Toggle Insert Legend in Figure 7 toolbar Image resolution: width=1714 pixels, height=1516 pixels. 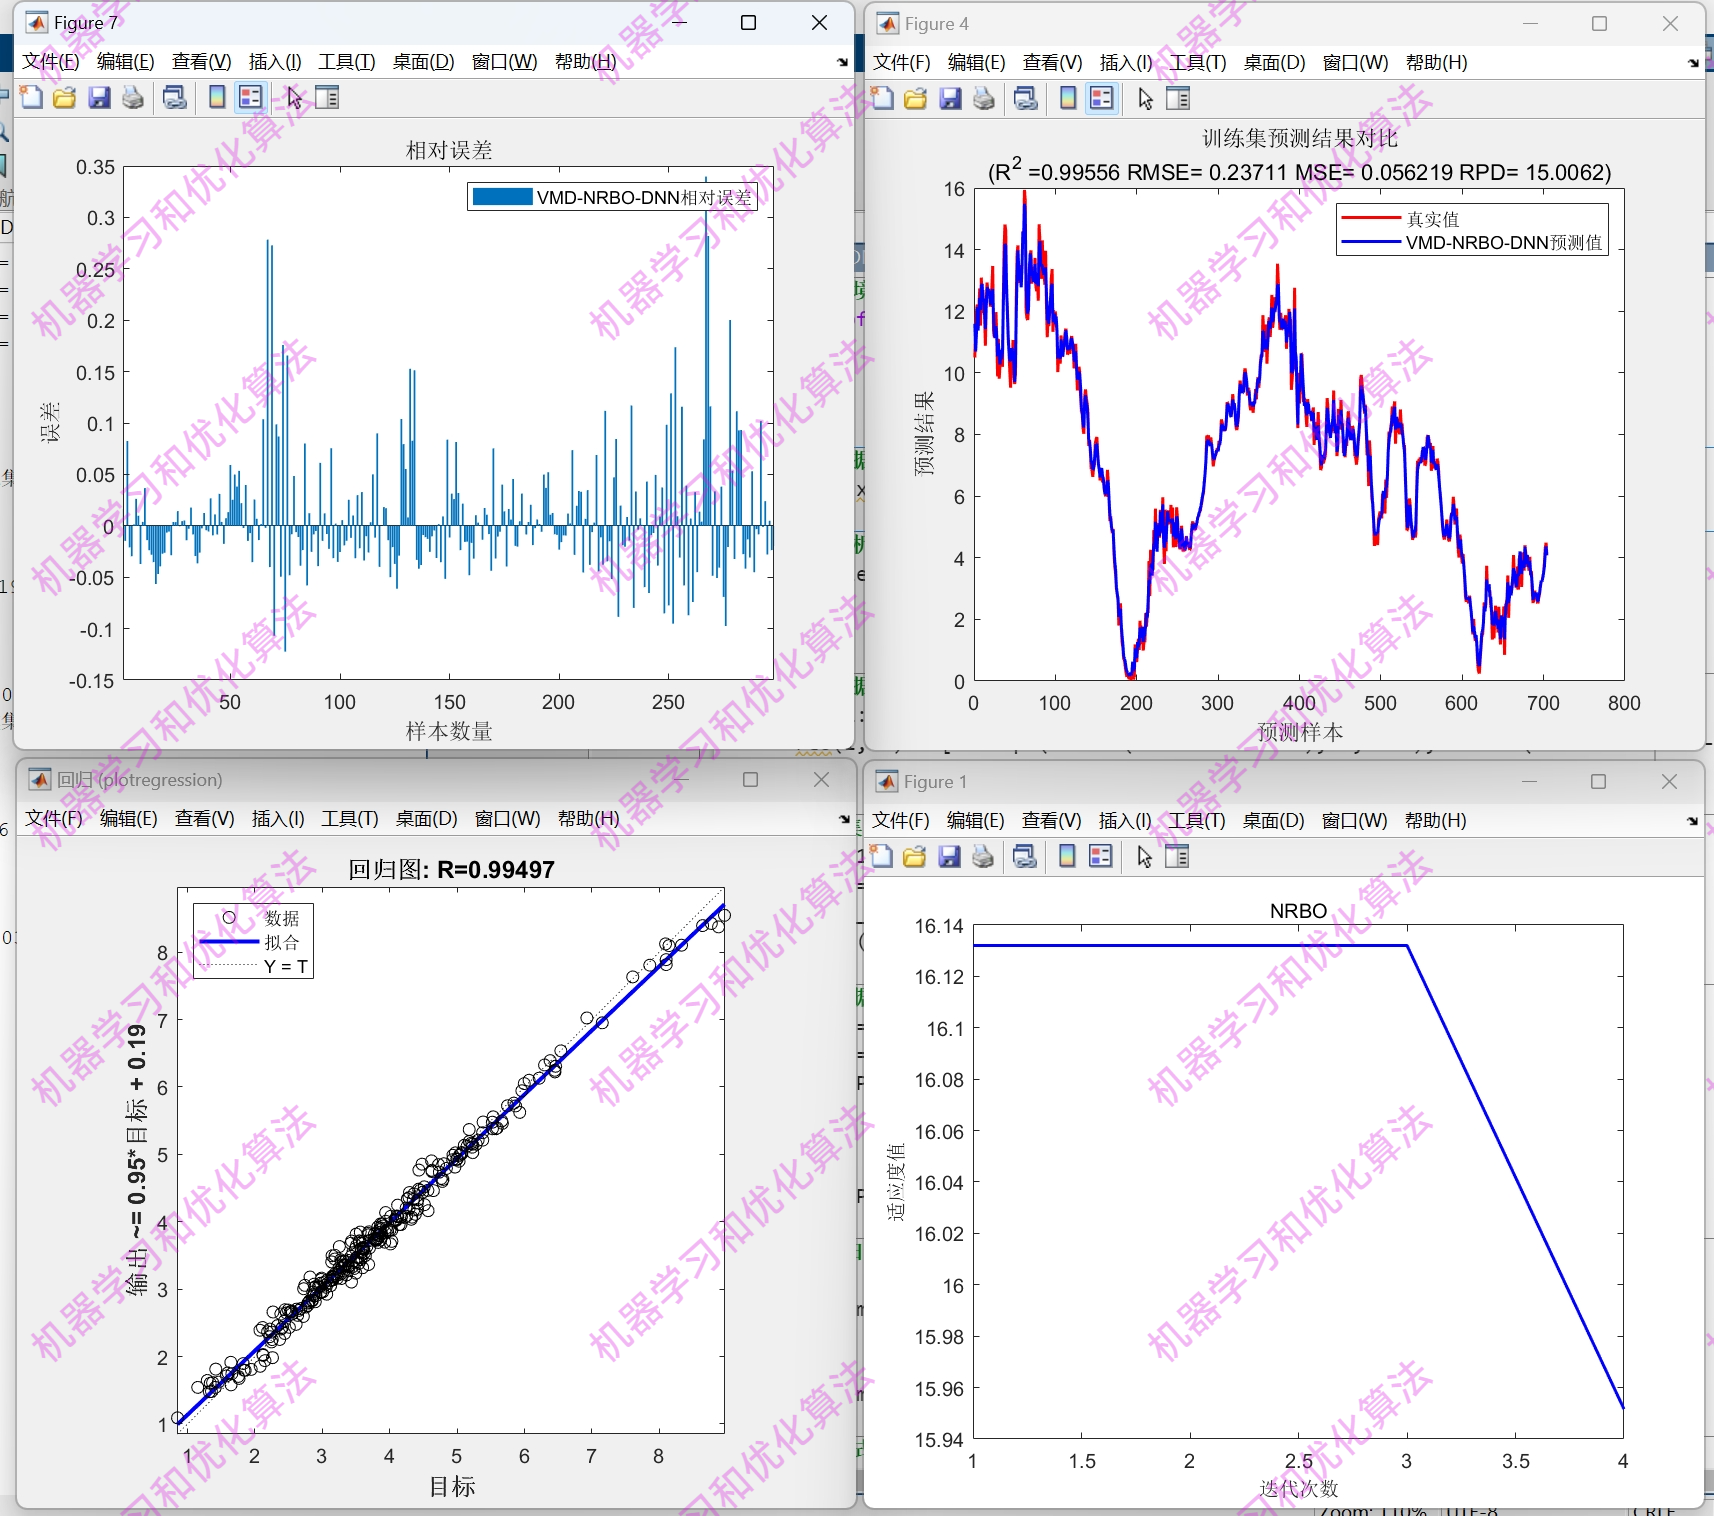point(251,97)
